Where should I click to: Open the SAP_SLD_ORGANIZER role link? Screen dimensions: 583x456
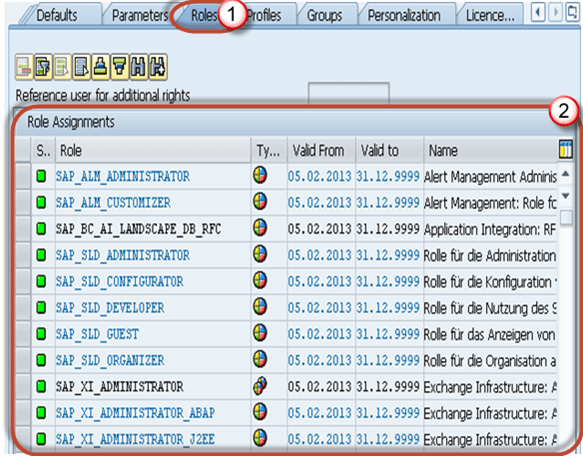point(110,360)
